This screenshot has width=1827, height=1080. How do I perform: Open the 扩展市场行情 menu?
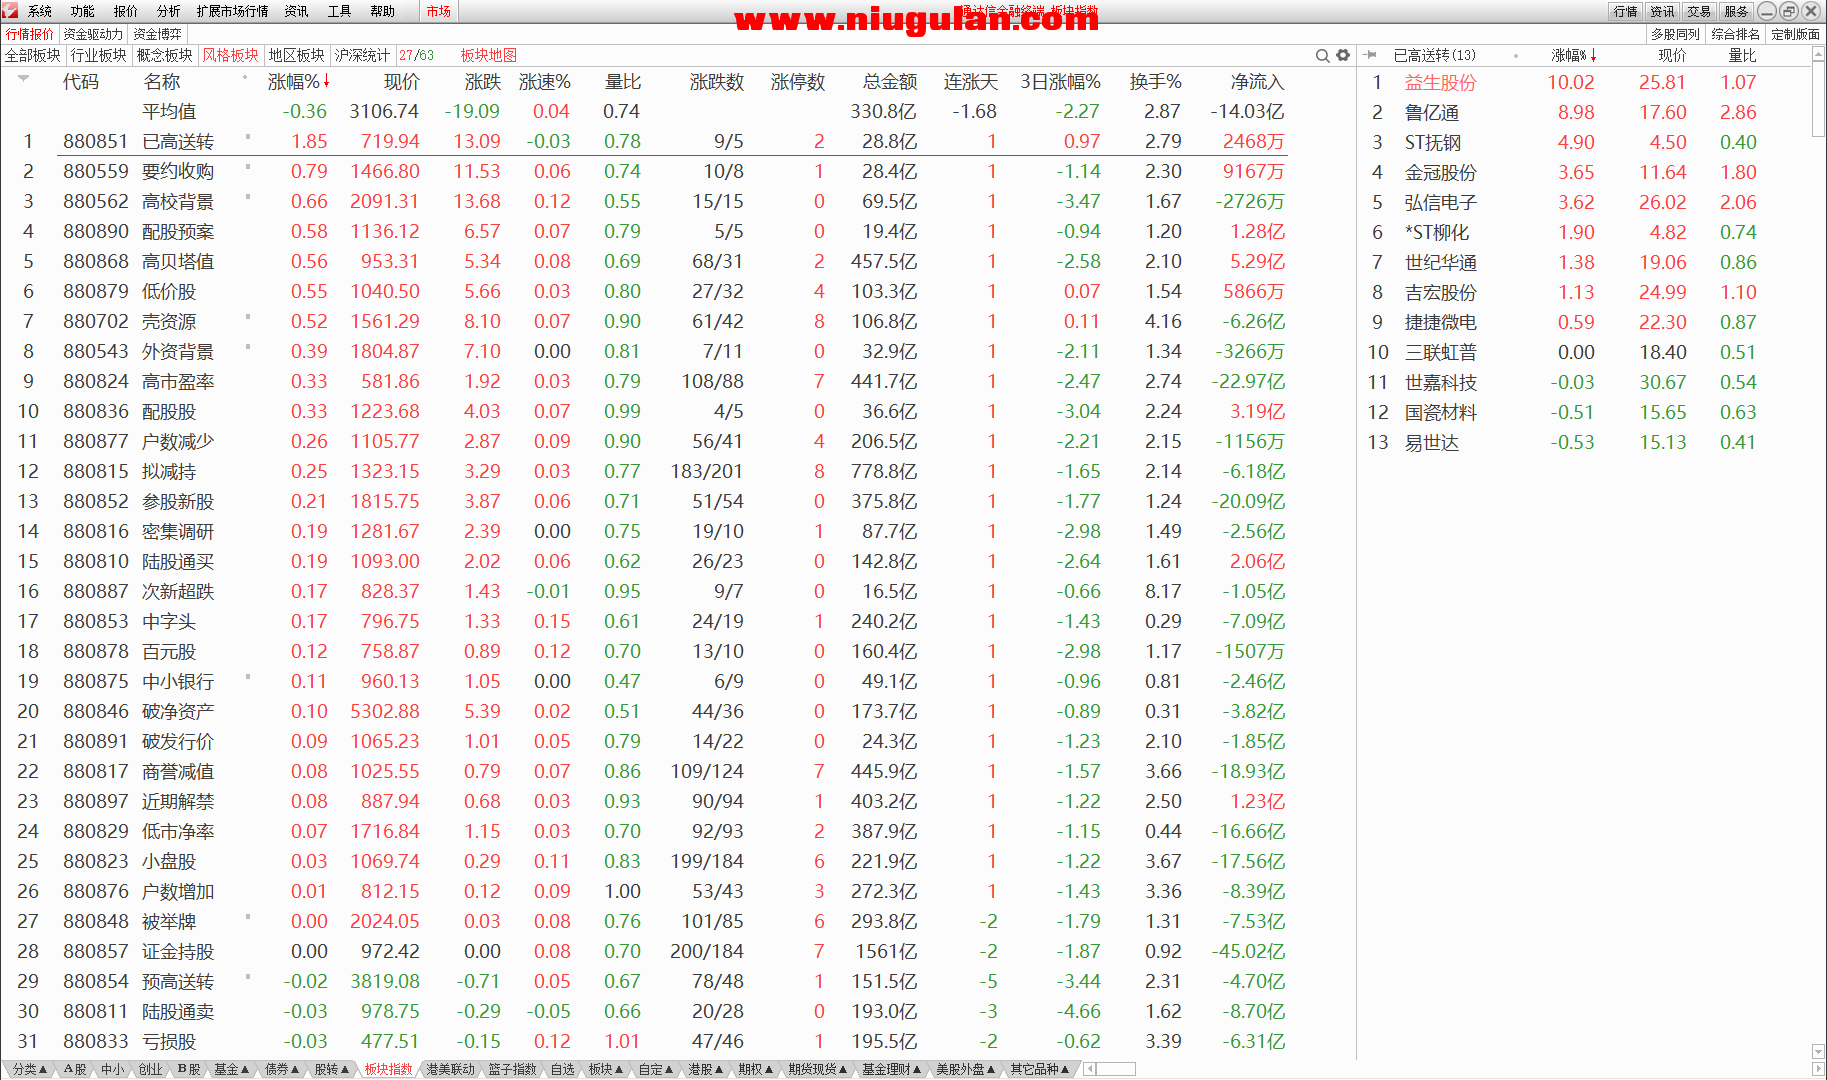(x=232, y=11)
